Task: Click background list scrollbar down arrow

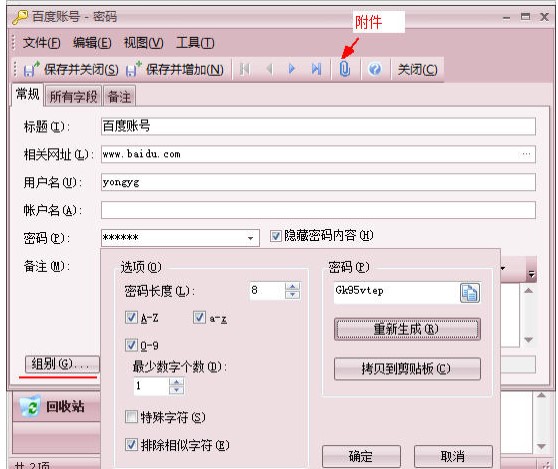Action: 541,446
